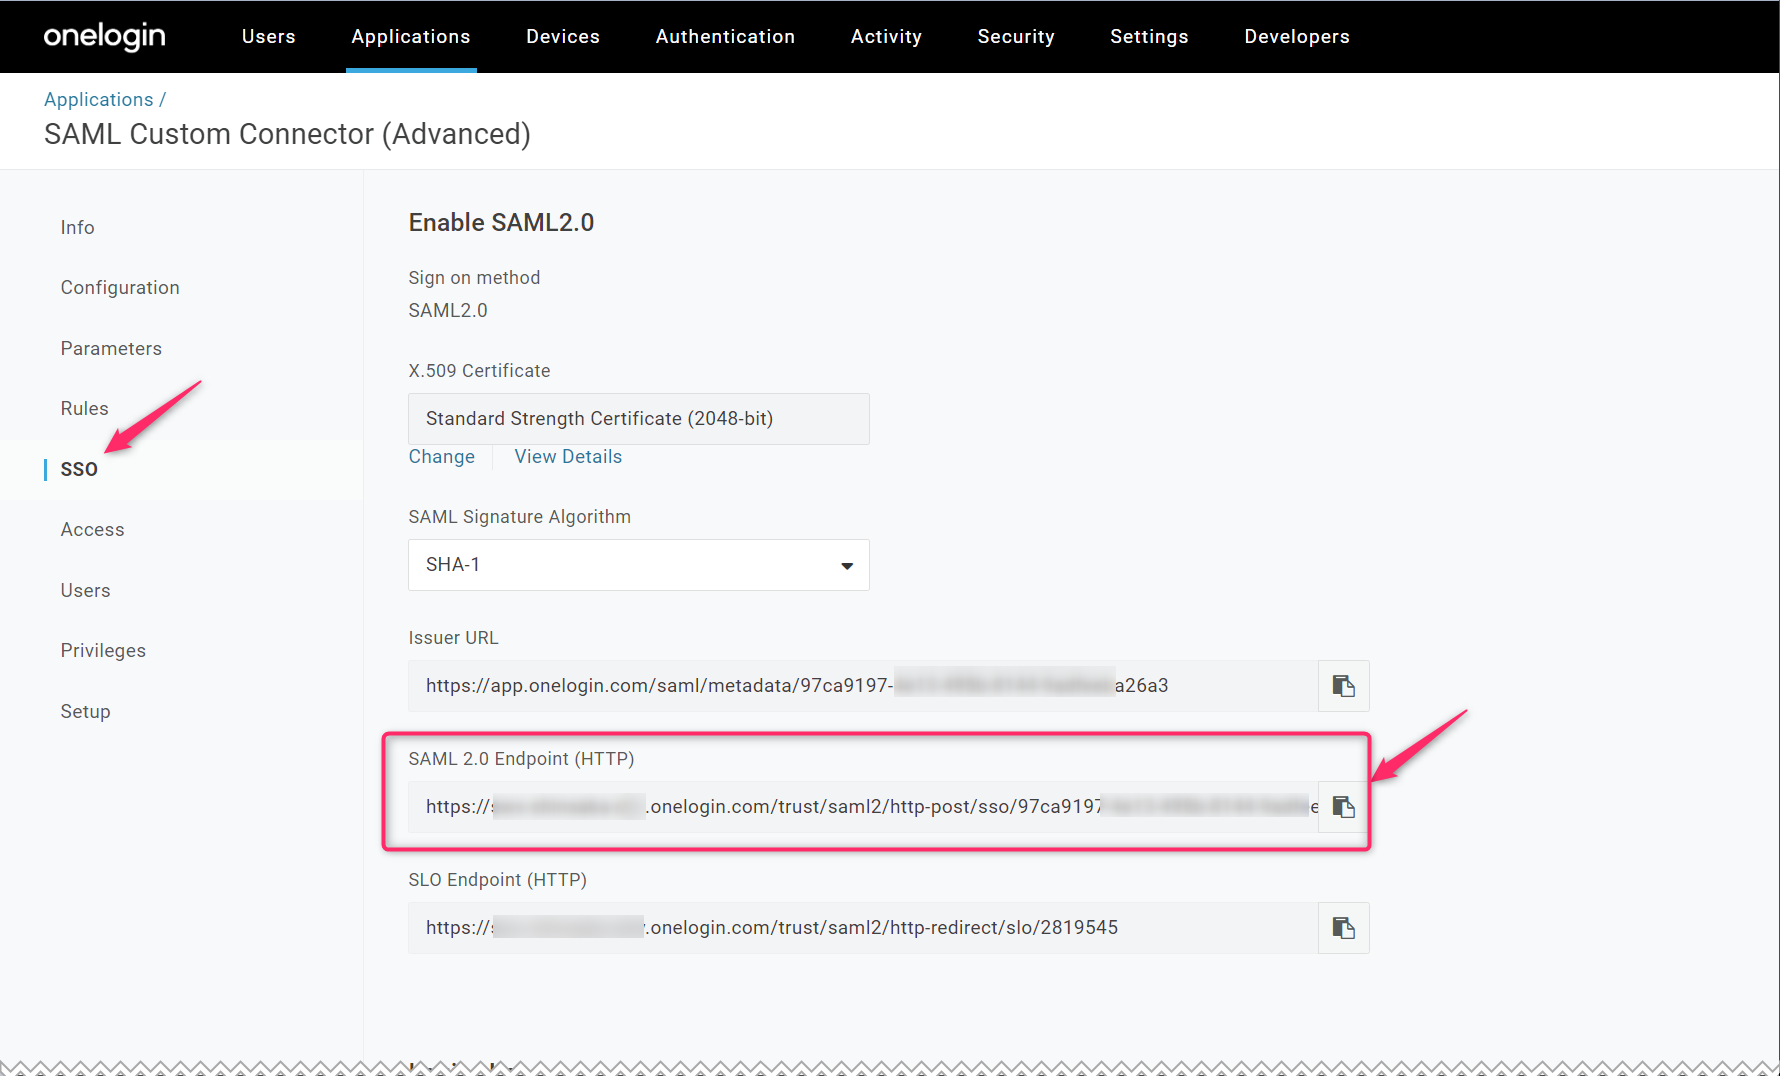Viewport: 1780px width, 1076px height.
Task: Click the Enable SAML2.0 heading
Action: [x=501, y=222]
